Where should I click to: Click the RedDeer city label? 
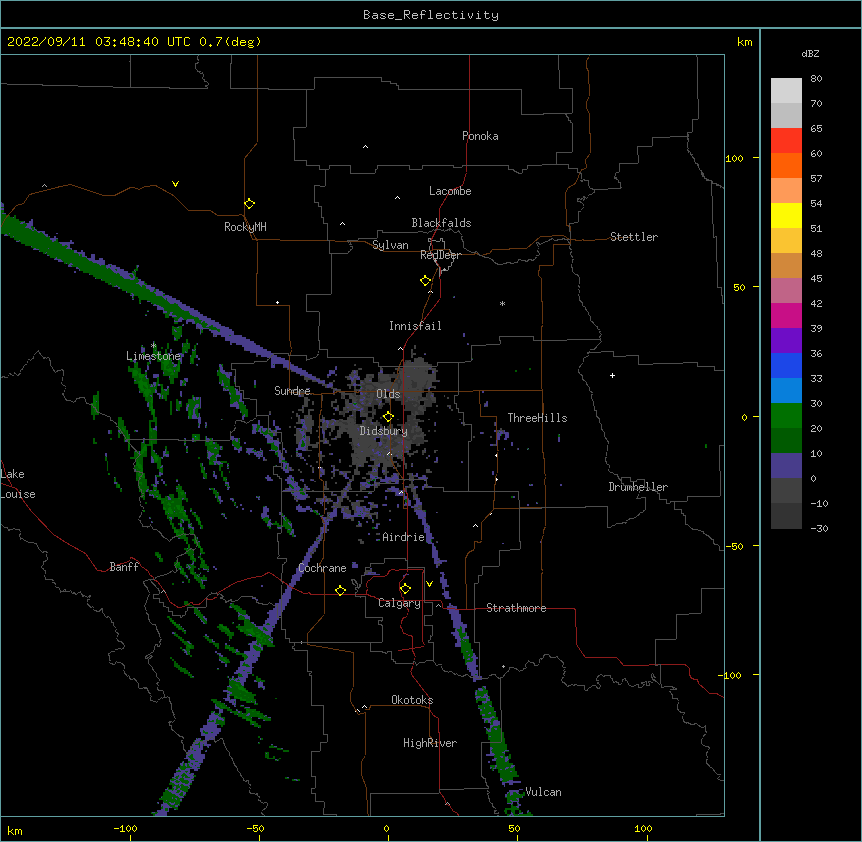[x=440, y=255]
